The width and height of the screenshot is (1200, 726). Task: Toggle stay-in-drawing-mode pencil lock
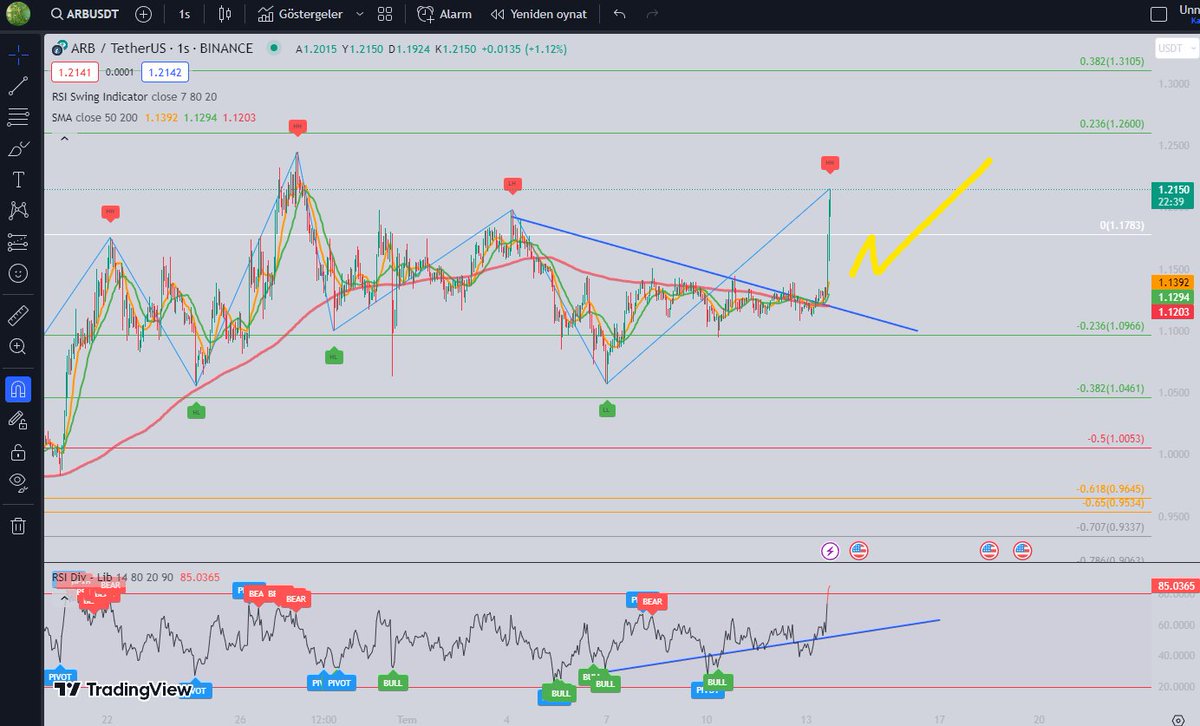[18, 420]
